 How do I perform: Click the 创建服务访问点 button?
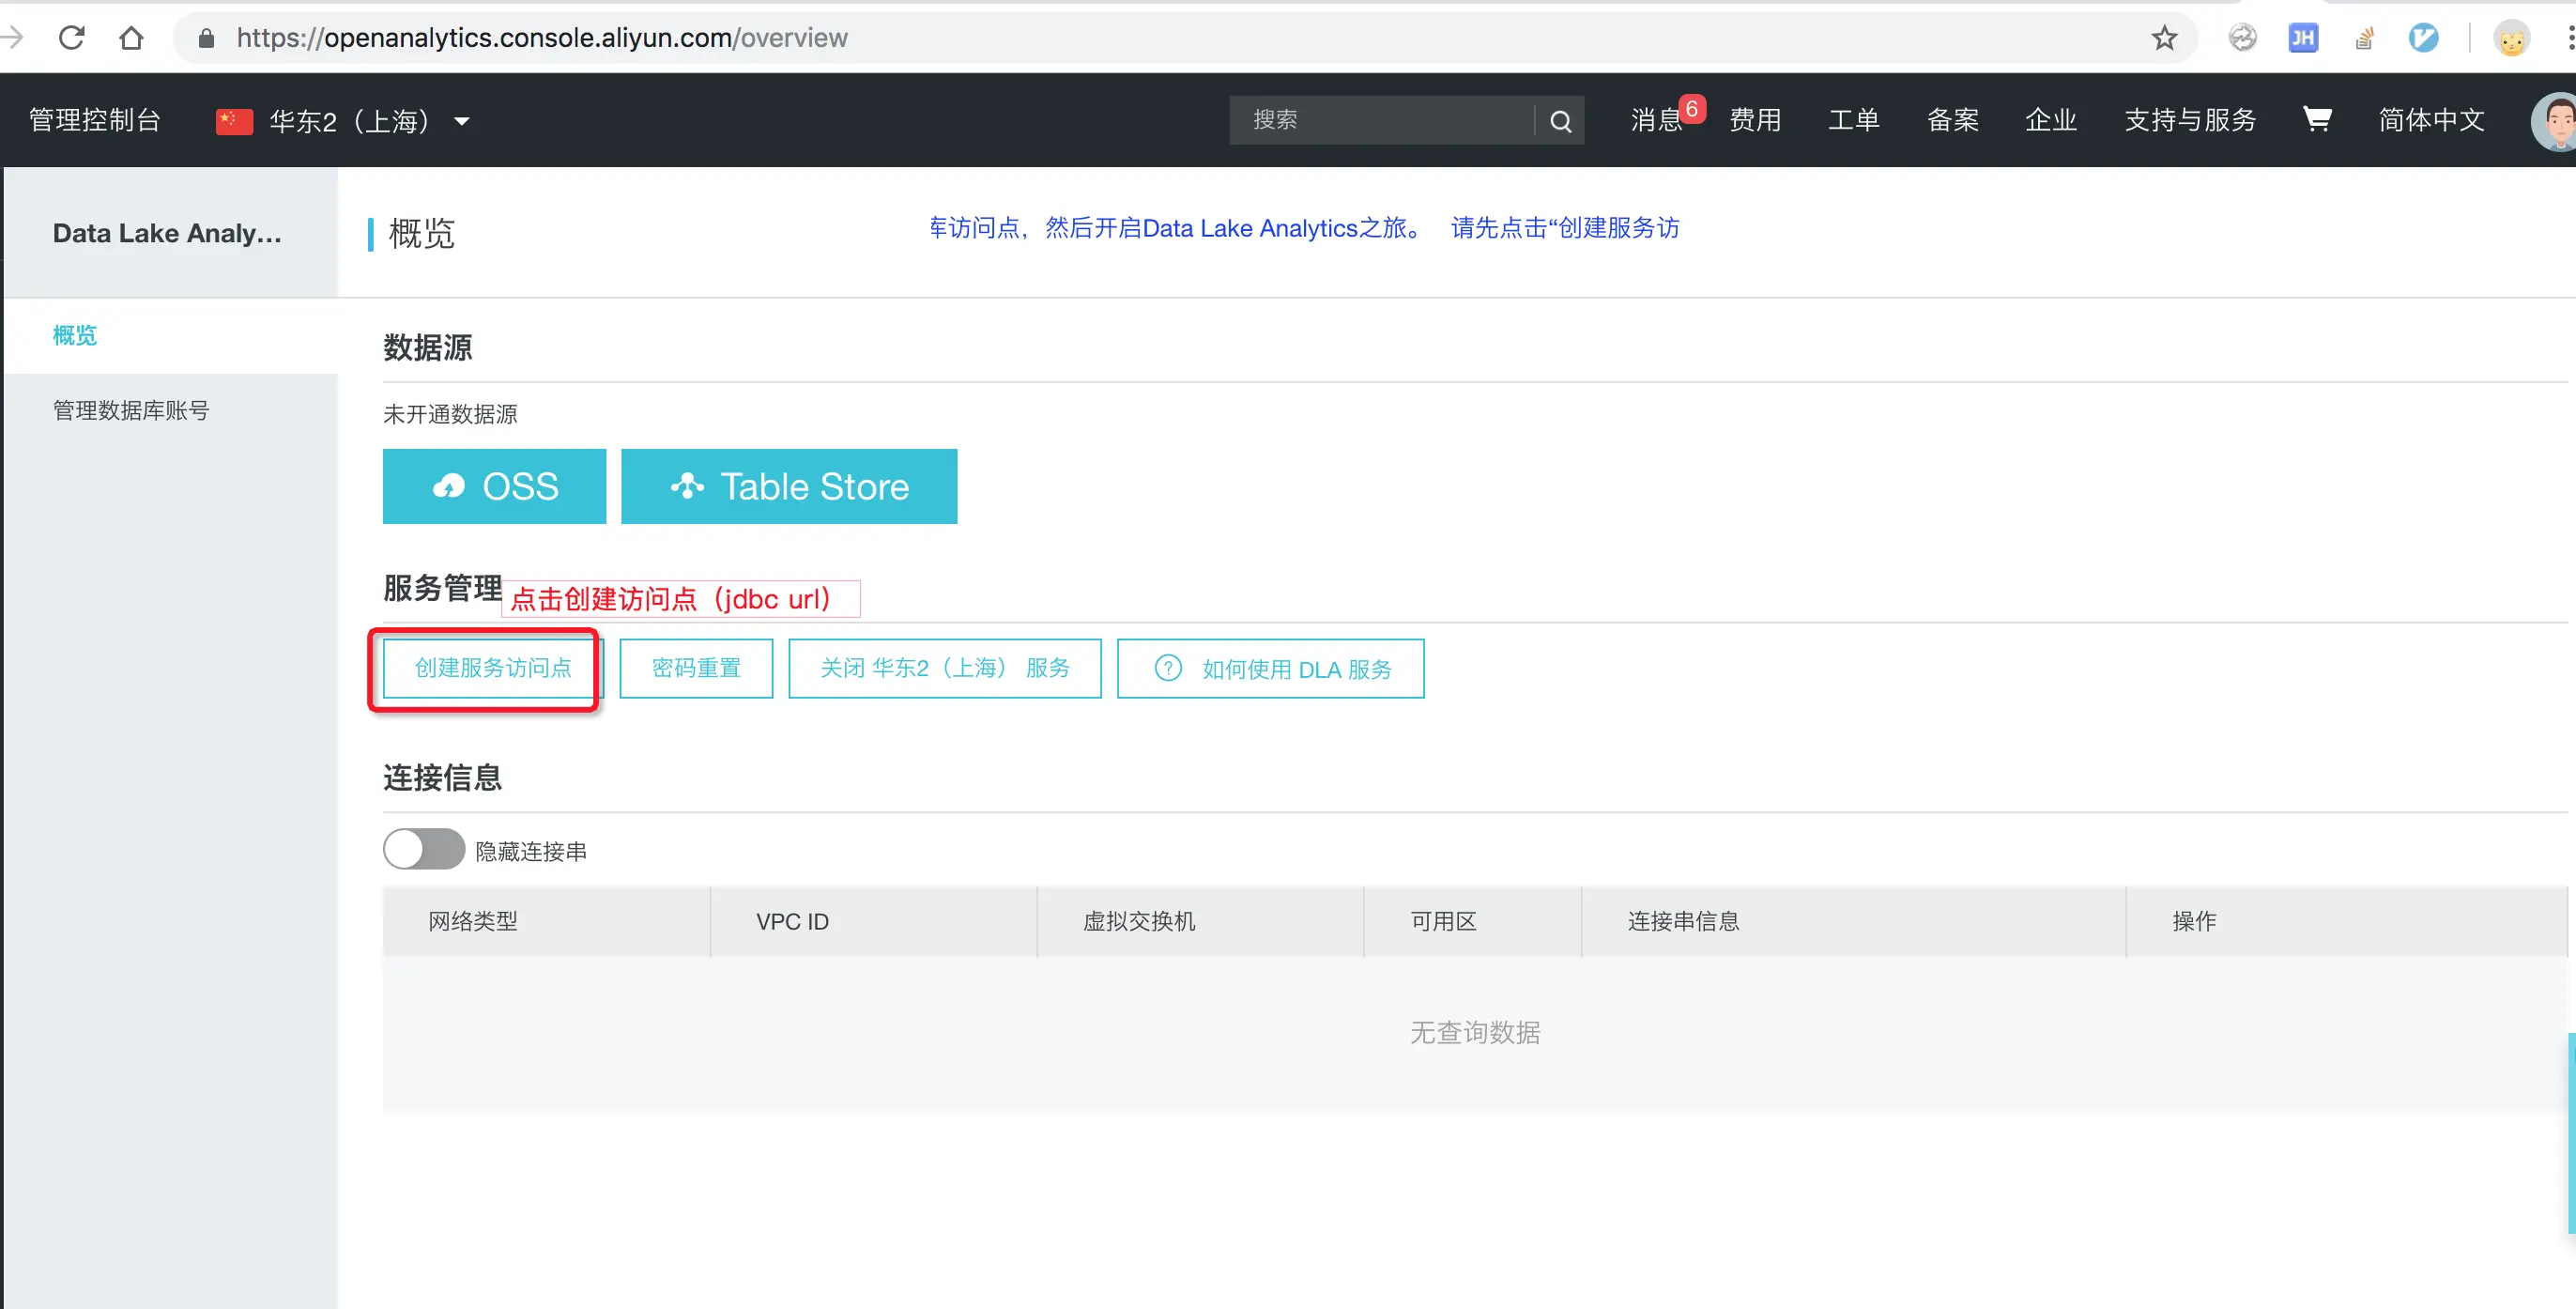pyautogui.click(x=493, y=668)
